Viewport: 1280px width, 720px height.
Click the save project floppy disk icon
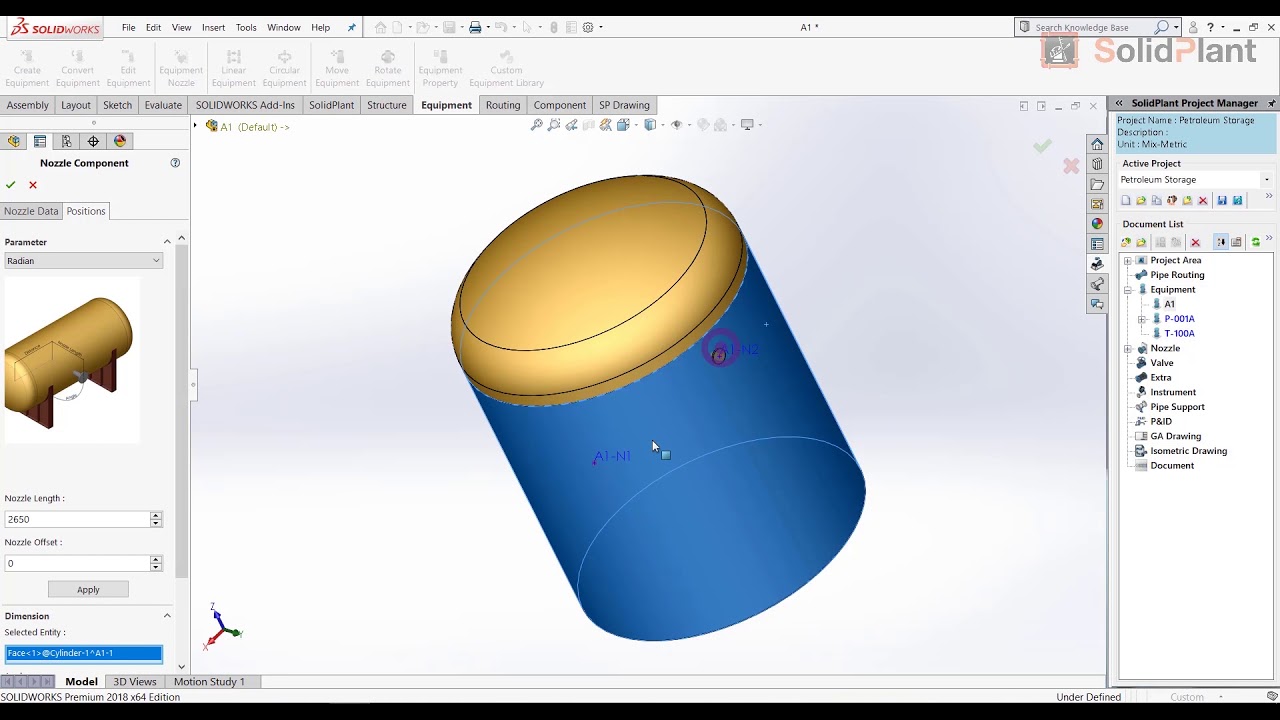coord(1222,201)
